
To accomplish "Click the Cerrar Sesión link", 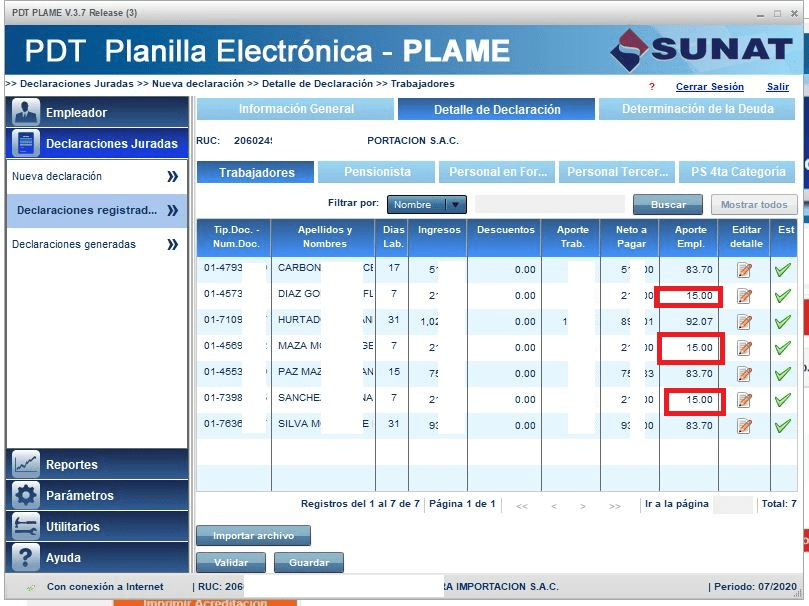I will (x=709, y=87).
